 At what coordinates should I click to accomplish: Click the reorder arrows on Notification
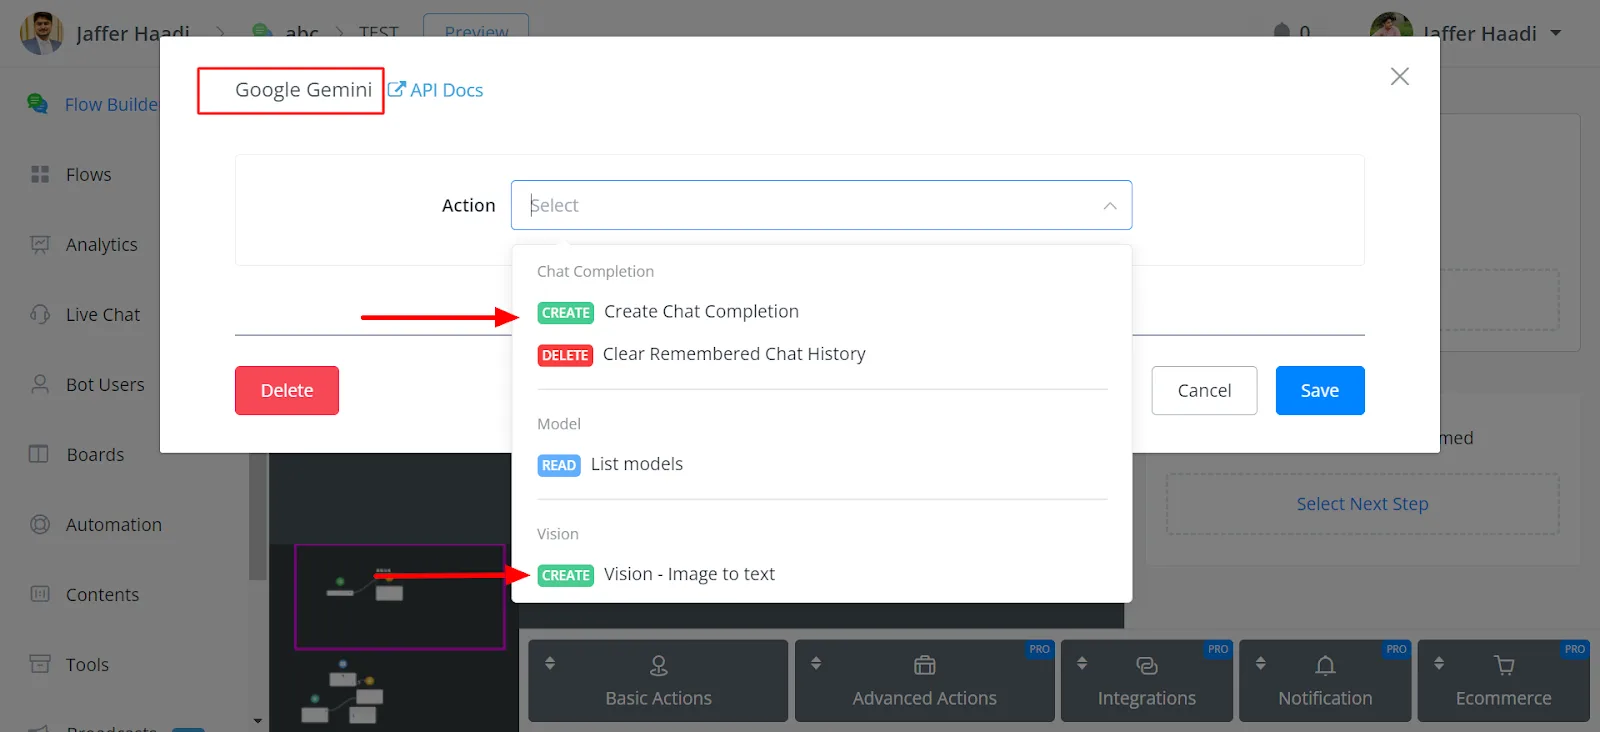tap(1260, 663)
